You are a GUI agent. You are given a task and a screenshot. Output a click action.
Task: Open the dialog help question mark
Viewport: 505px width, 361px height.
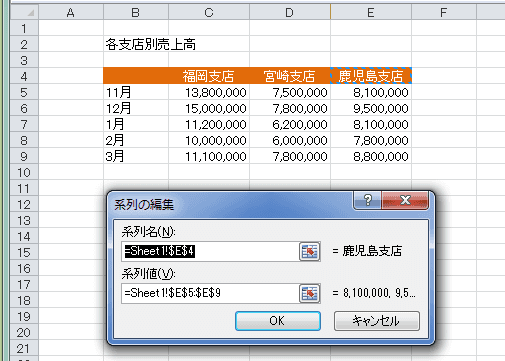[367, 200]
